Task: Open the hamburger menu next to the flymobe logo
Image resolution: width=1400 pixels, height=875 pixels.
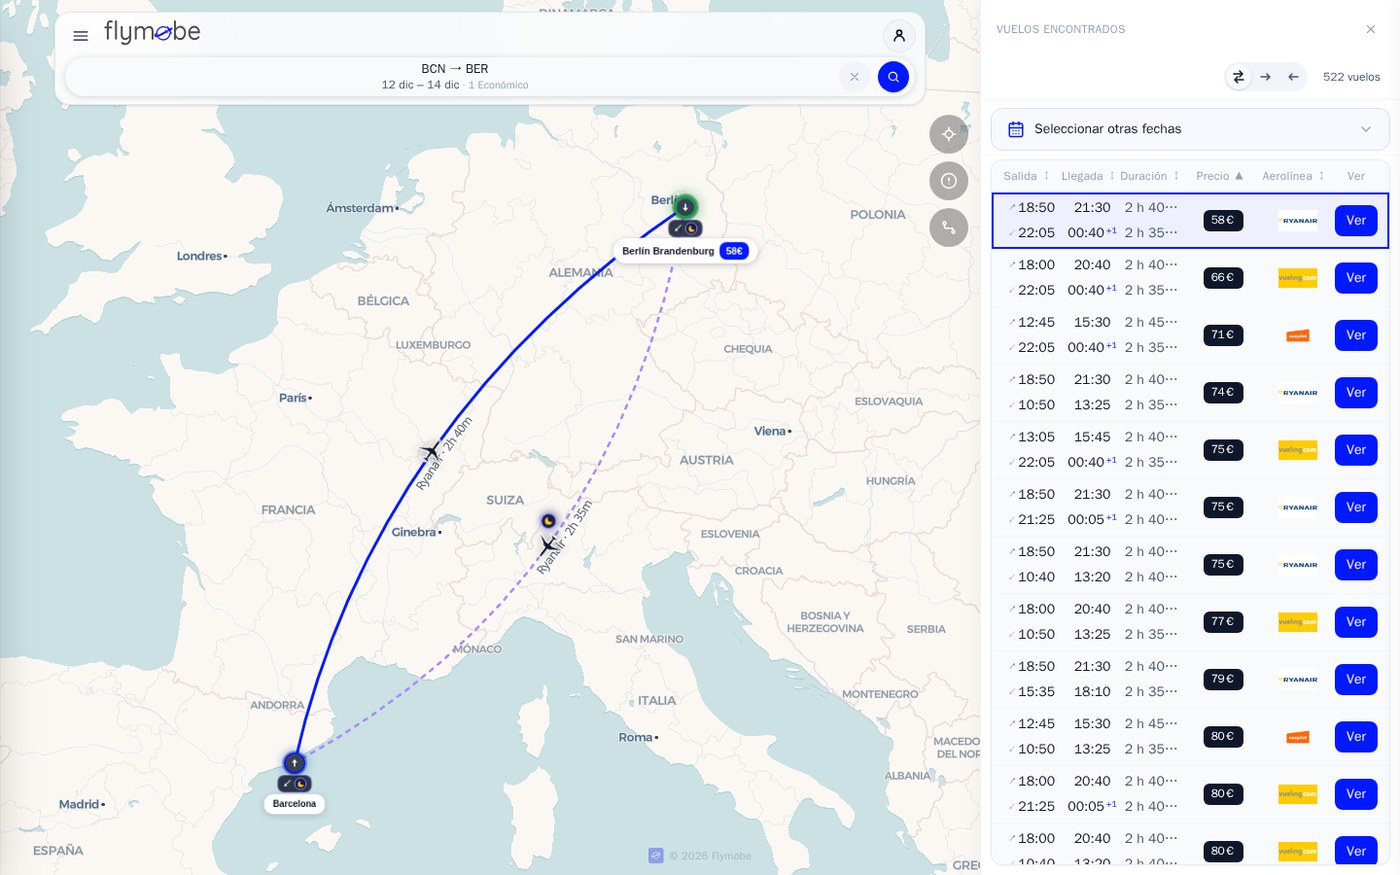Action: point(81,36)
